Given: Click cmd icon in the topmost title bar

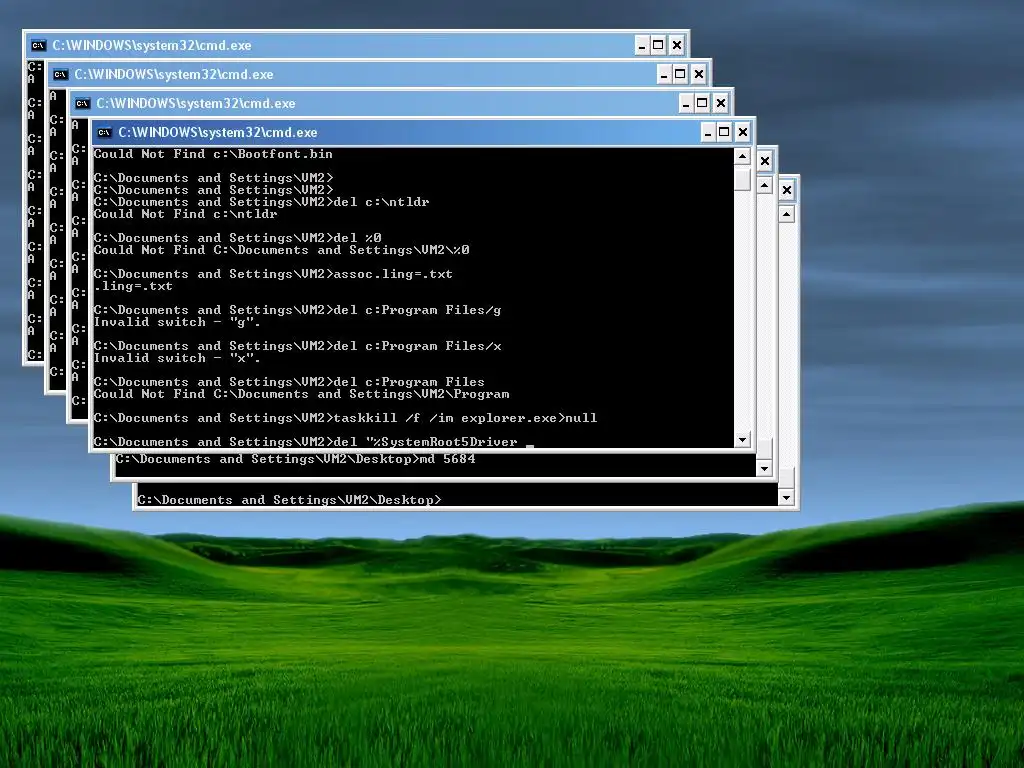Looking at the screenshot, I should (39, 45).
